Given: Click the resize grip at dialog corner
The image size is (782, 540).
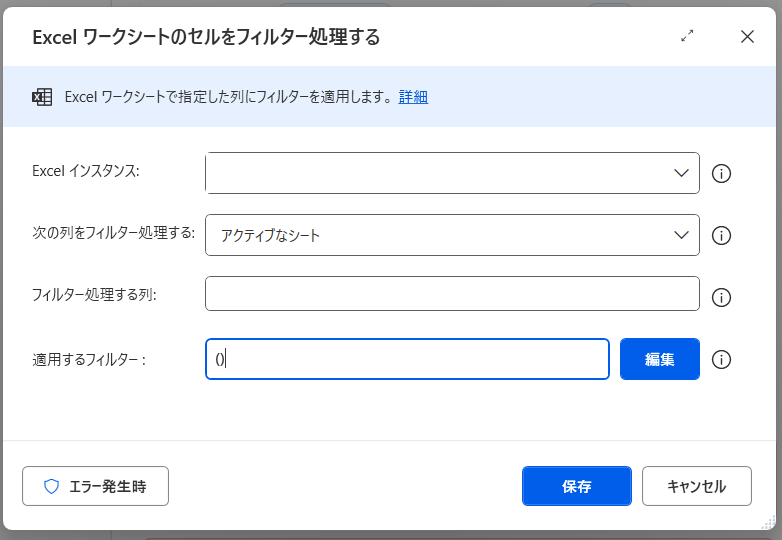Looking at the screenshot, I should tap(768, 521).
